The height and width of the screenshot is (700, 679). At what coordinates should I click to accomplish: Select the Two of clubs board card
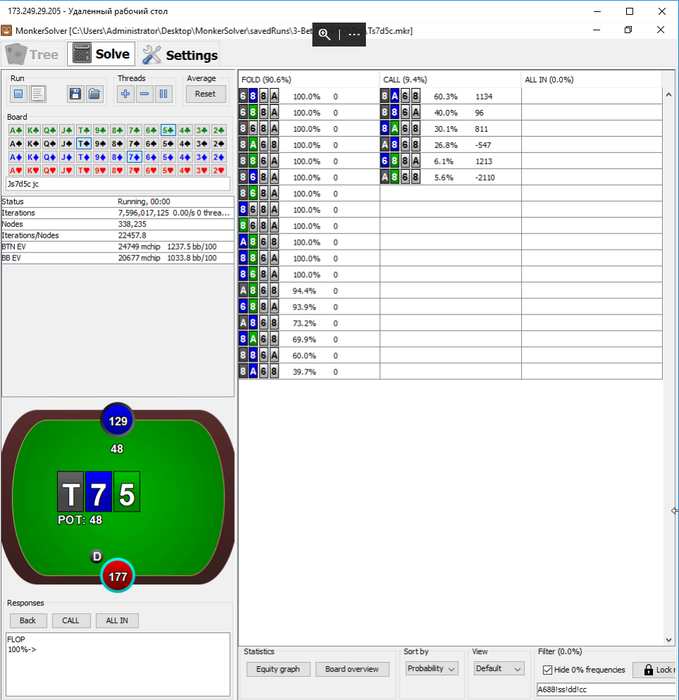(x=219, y=130)
